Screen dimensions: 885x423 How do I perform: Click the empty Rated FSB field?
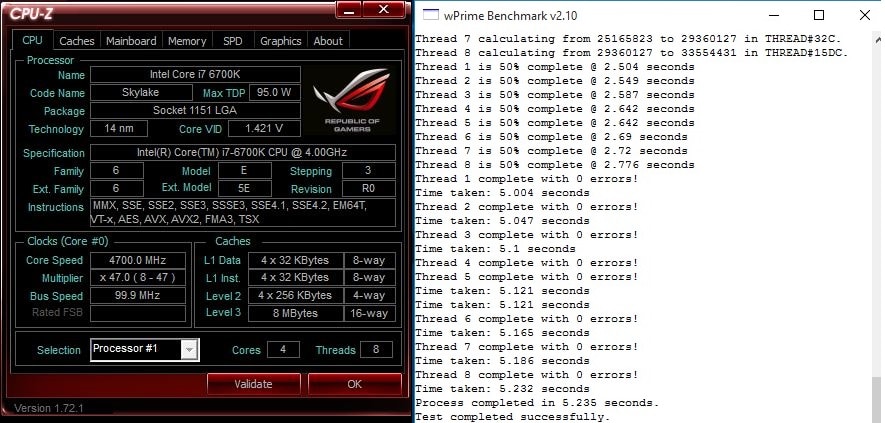click(x=138, y=313)
